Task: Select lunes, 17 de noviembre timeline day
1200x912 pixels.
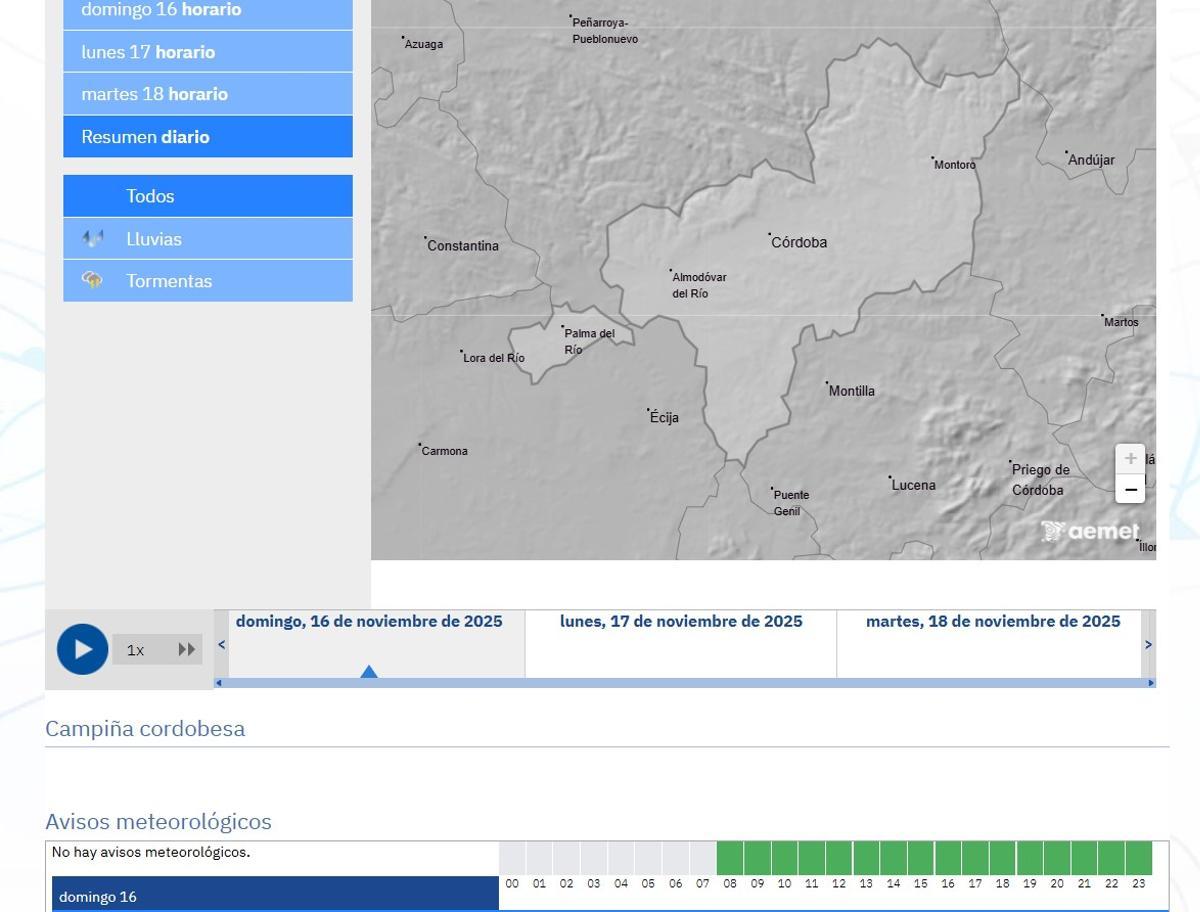Action: [680, 622]
